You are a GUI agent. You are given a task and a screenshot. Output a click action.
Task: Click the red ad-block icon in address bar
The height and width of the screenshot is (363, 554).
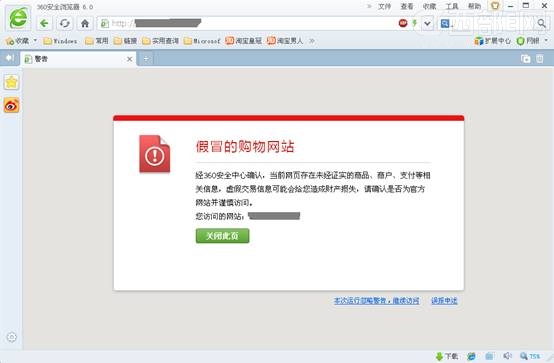(x=403, y=23)
